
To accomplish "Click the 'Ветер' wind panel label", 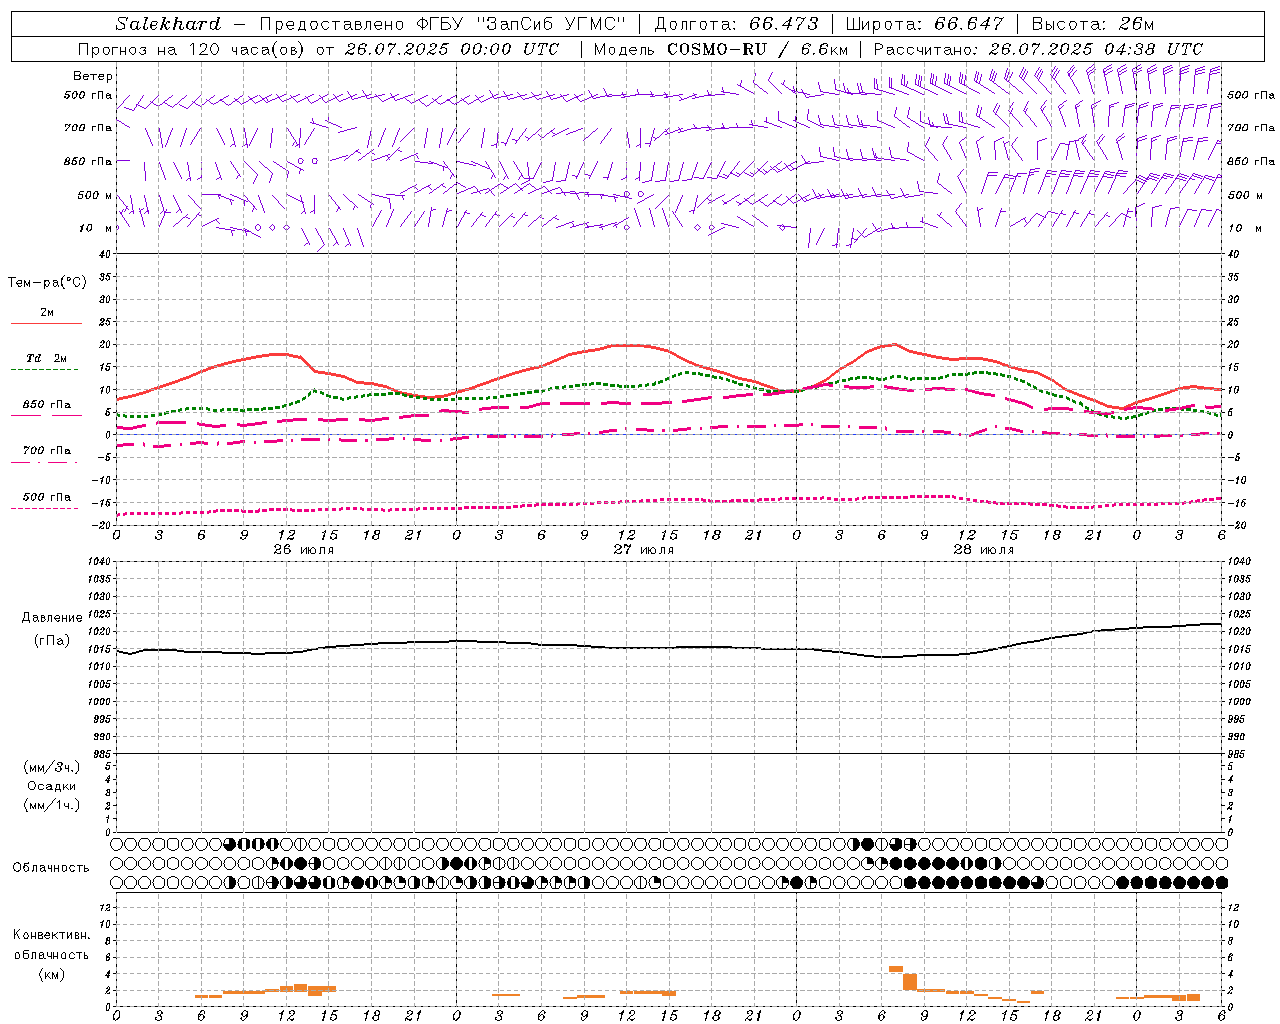I will click(x=93, y=76).
